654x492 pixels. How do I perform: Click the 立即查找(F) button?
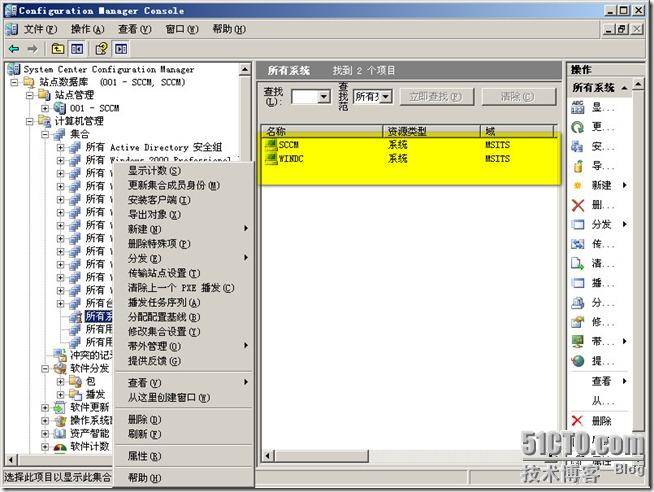click(x=436, y=97)
